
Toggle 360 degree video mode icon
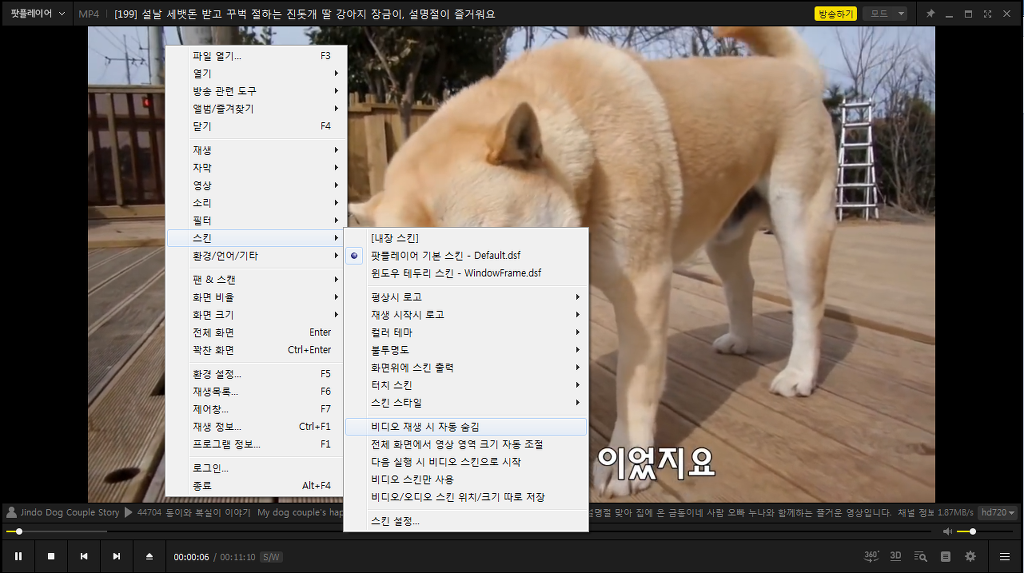click(x=871, y=556)
